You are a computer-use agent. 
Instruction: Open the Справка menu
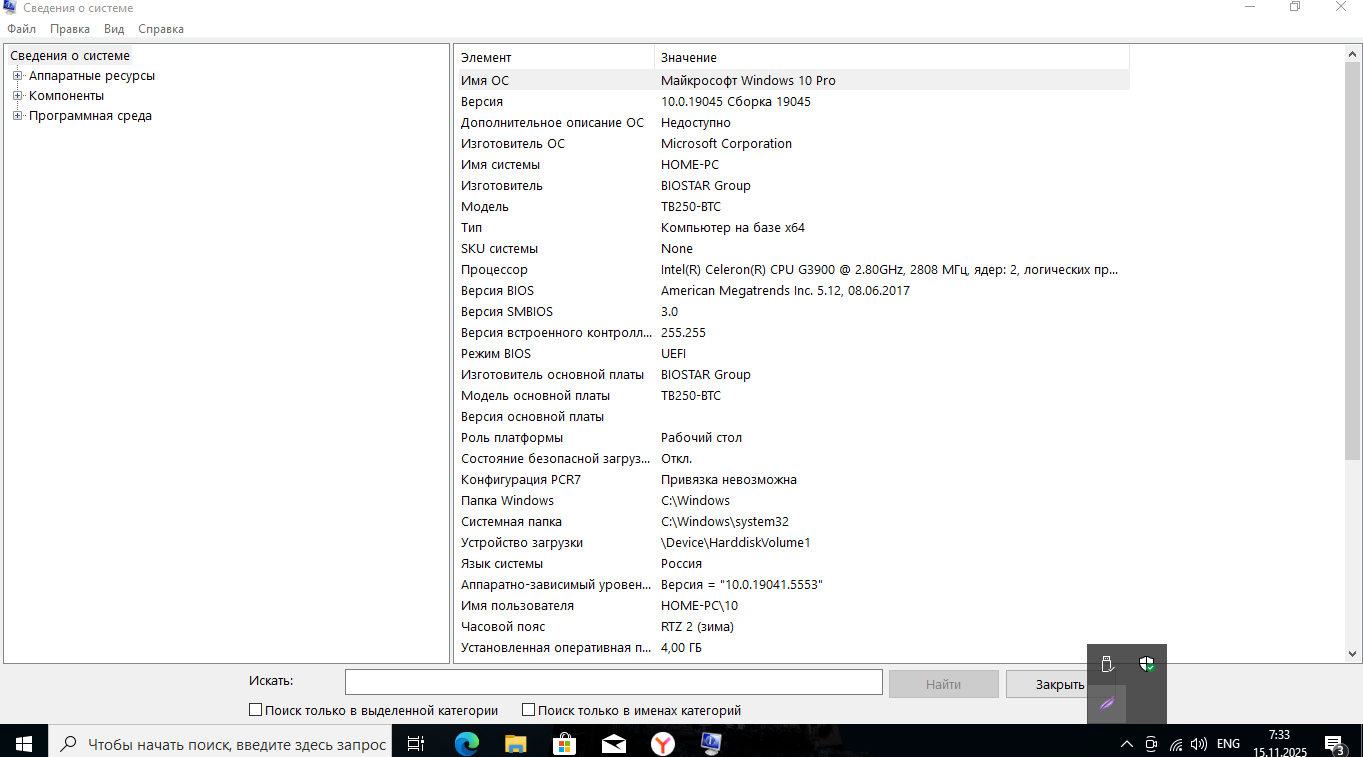pyautogui.click(x=161, y=29)
